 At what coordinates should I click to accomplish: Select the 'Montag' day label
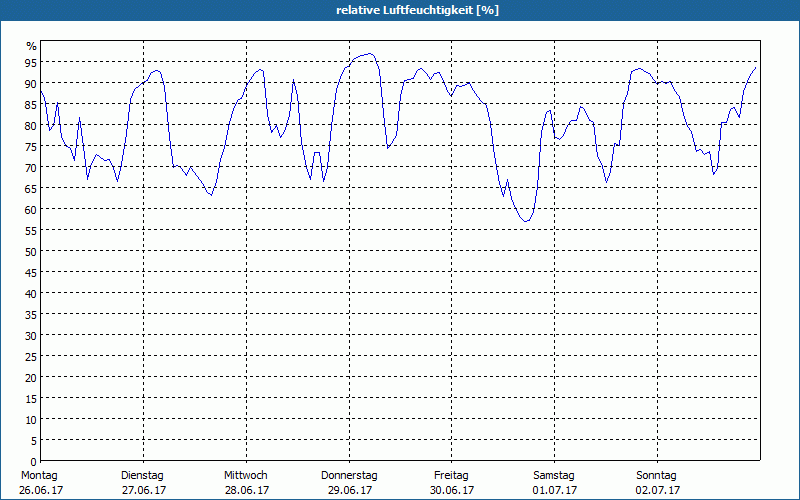pyautogui.click(x=39, y=475)
